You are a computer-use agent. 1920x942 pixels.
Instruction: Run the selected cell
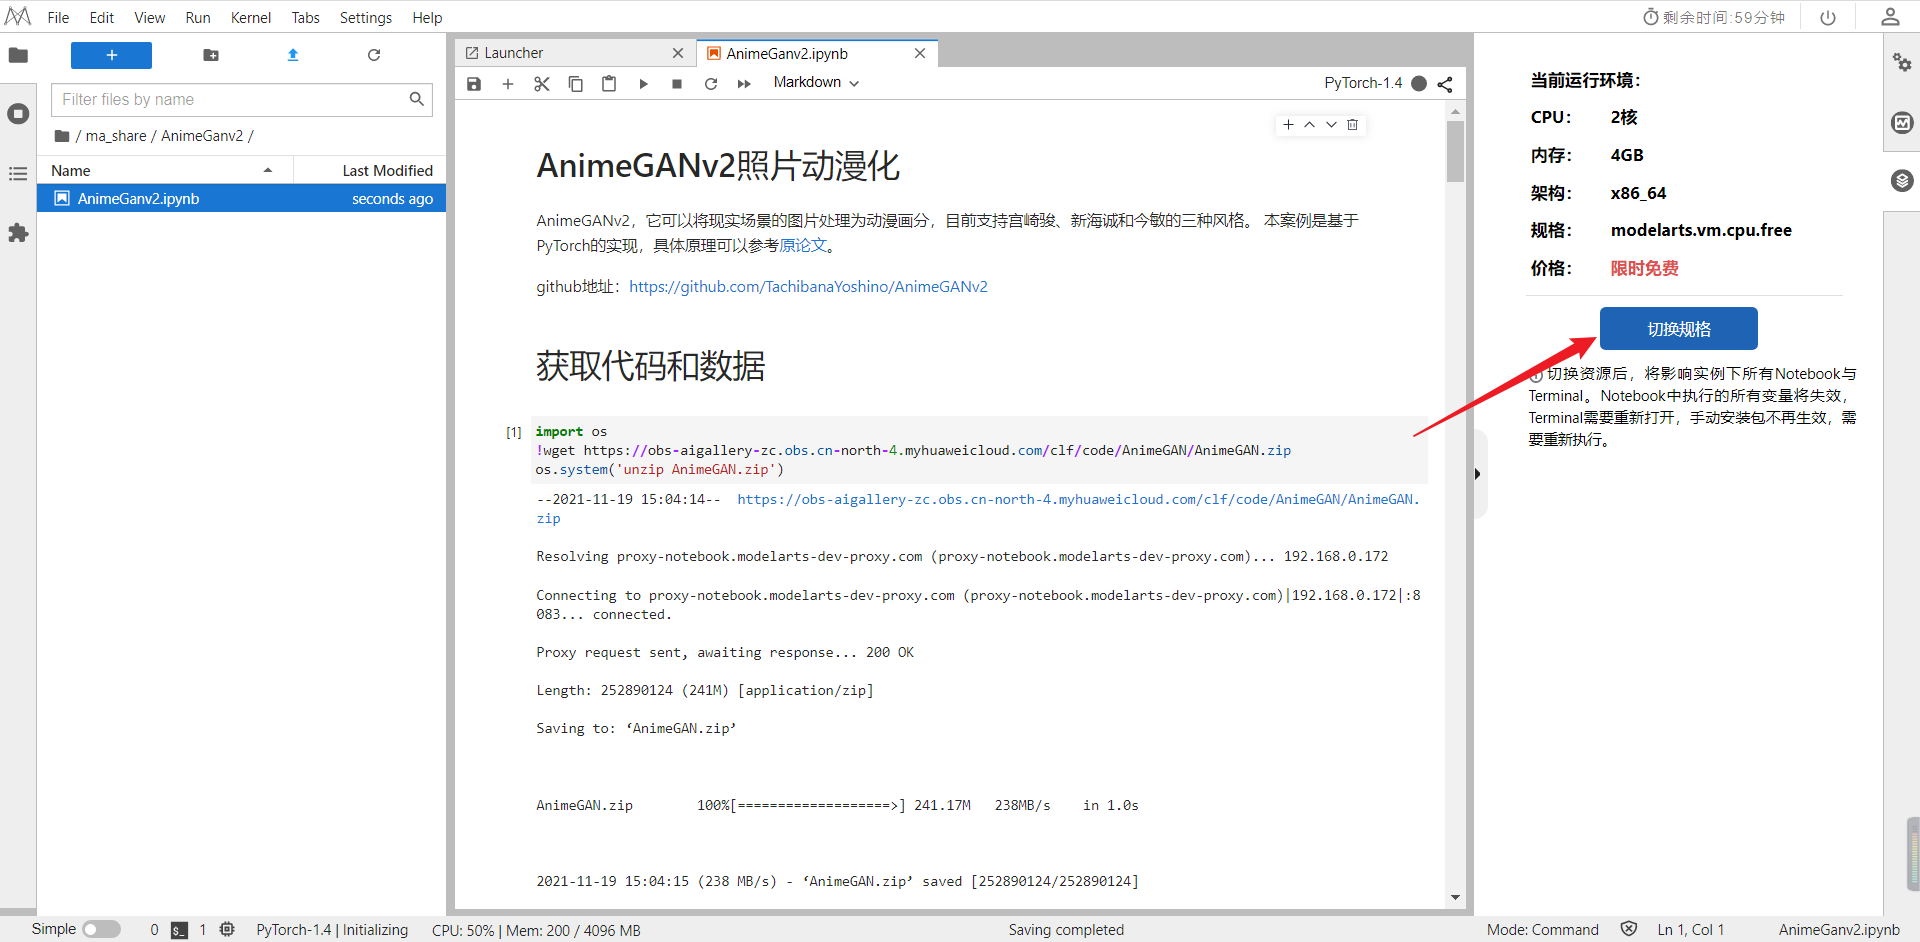(643, 84)
